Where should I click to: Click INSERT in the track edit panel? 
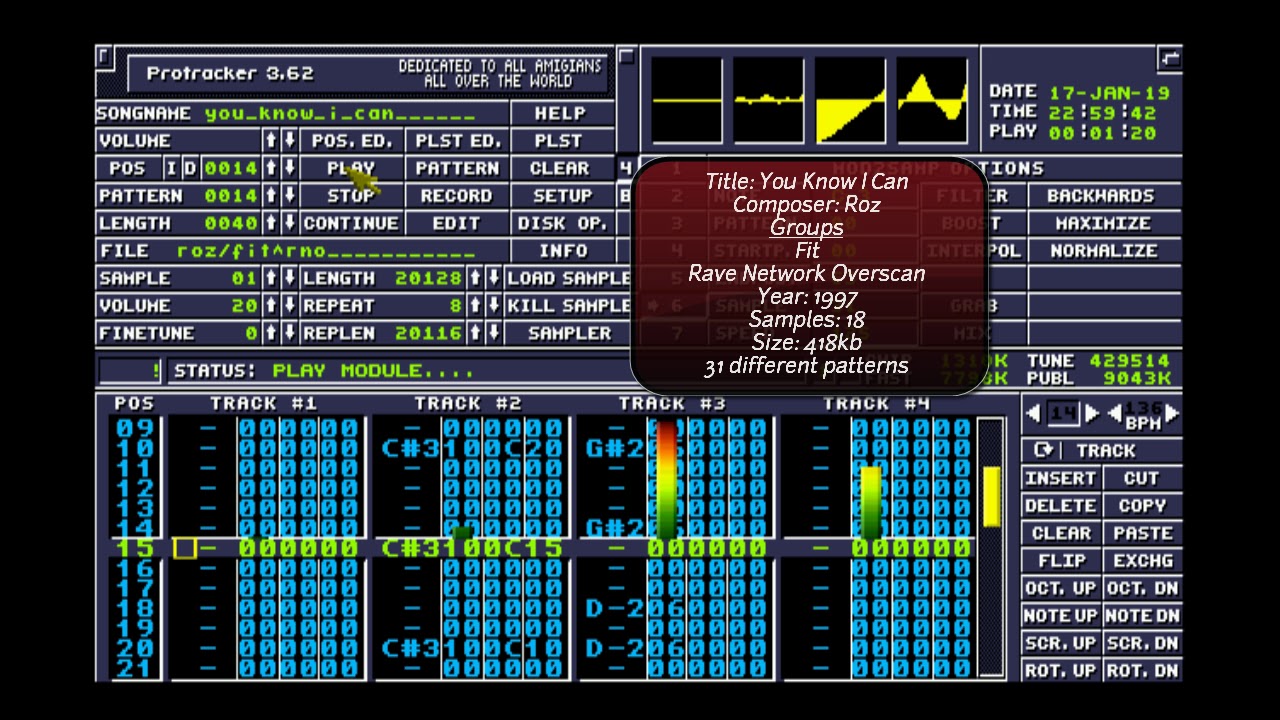(1061, 479)
